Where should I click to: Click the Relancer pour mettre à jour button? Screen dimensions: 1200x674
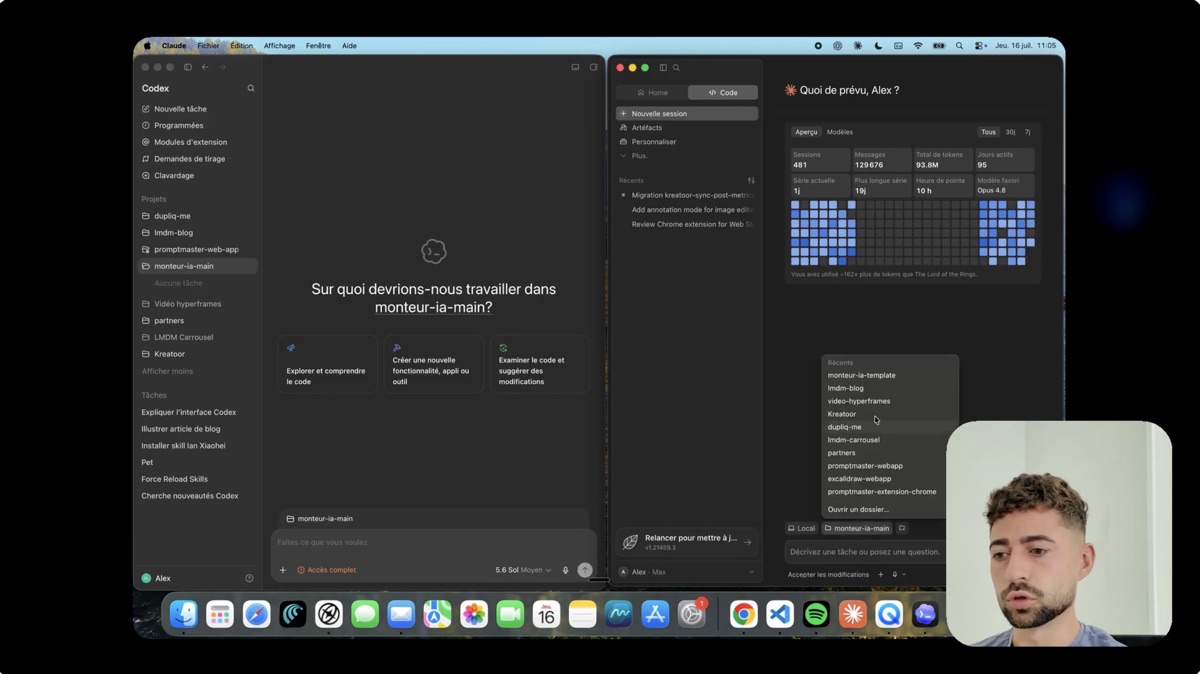coord(687,542)
